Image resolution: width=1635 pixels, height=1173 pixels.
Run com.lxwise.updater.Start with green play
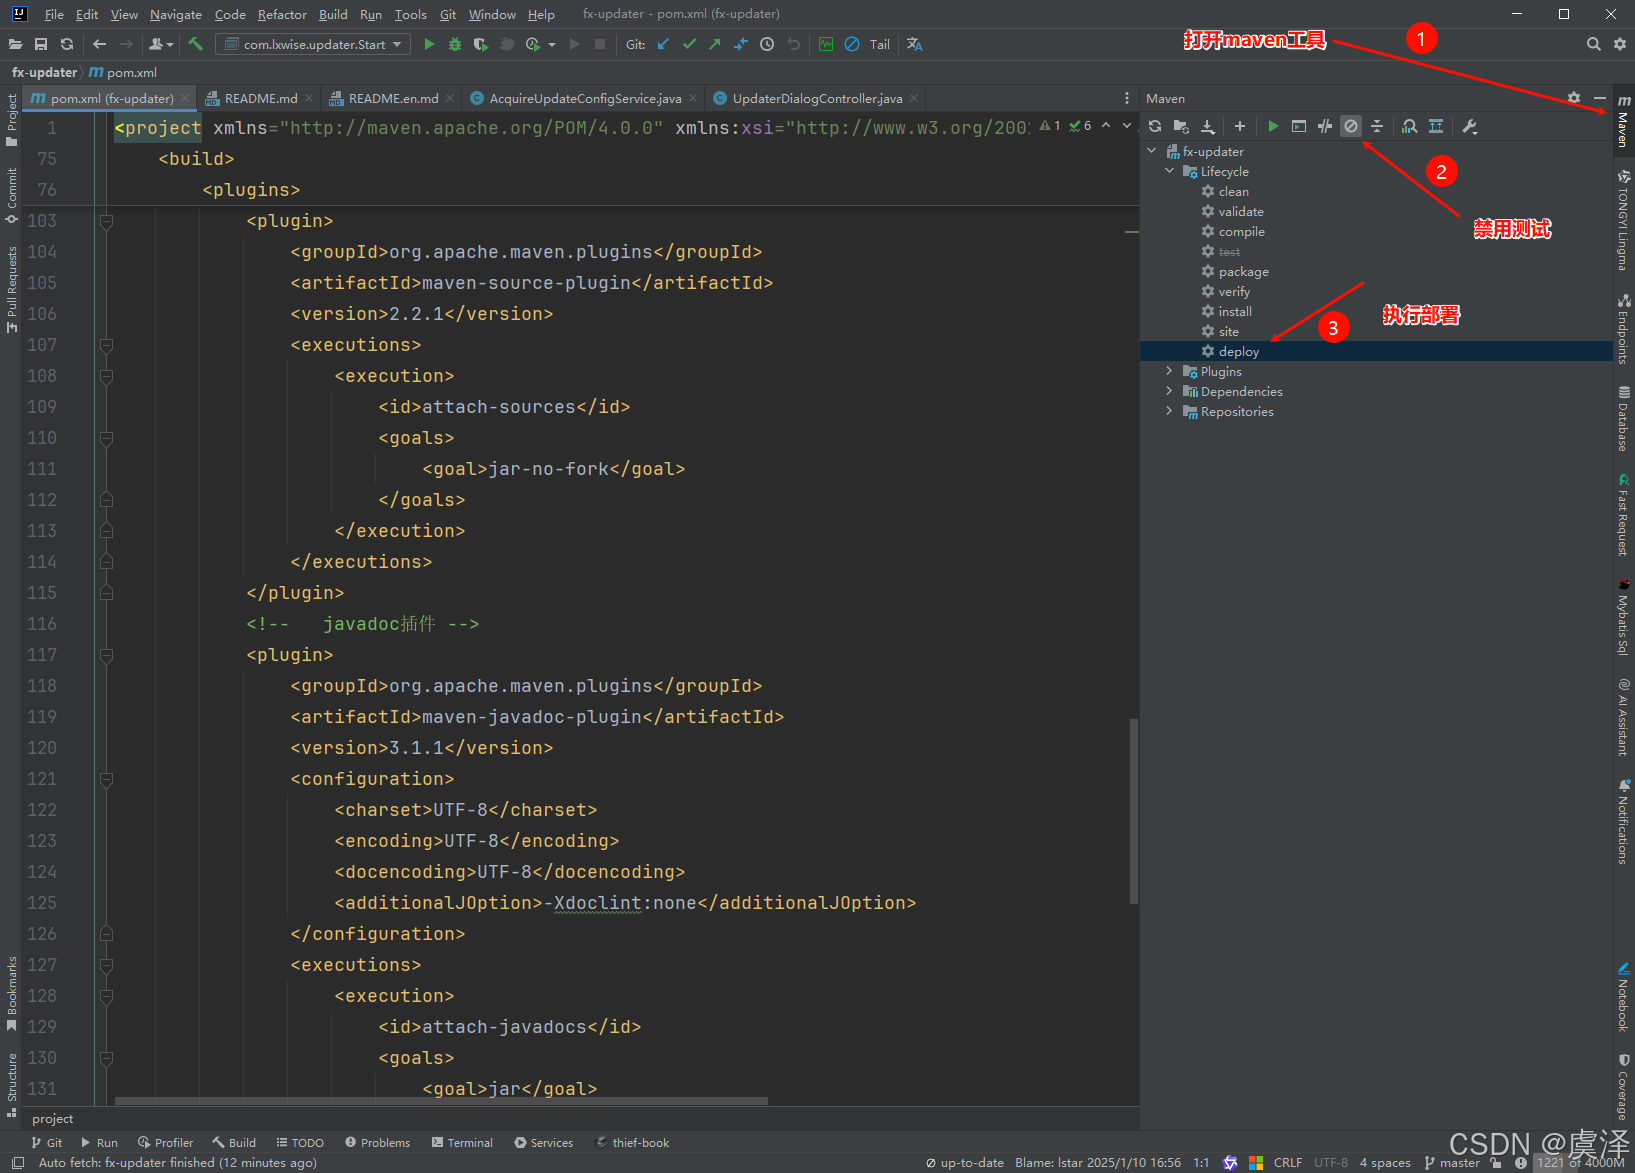click(x=429, y=44)
